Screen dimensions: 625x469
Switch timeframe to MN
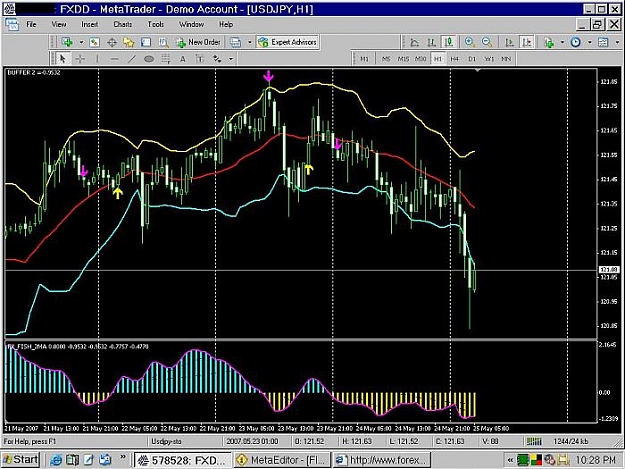coord(506,59)
